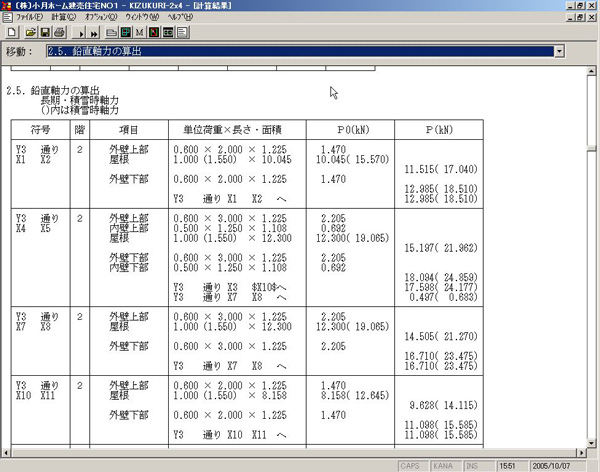The image size is (600, 472).
Task: Click the M letter toolbar icon
Action: (140, 33)
